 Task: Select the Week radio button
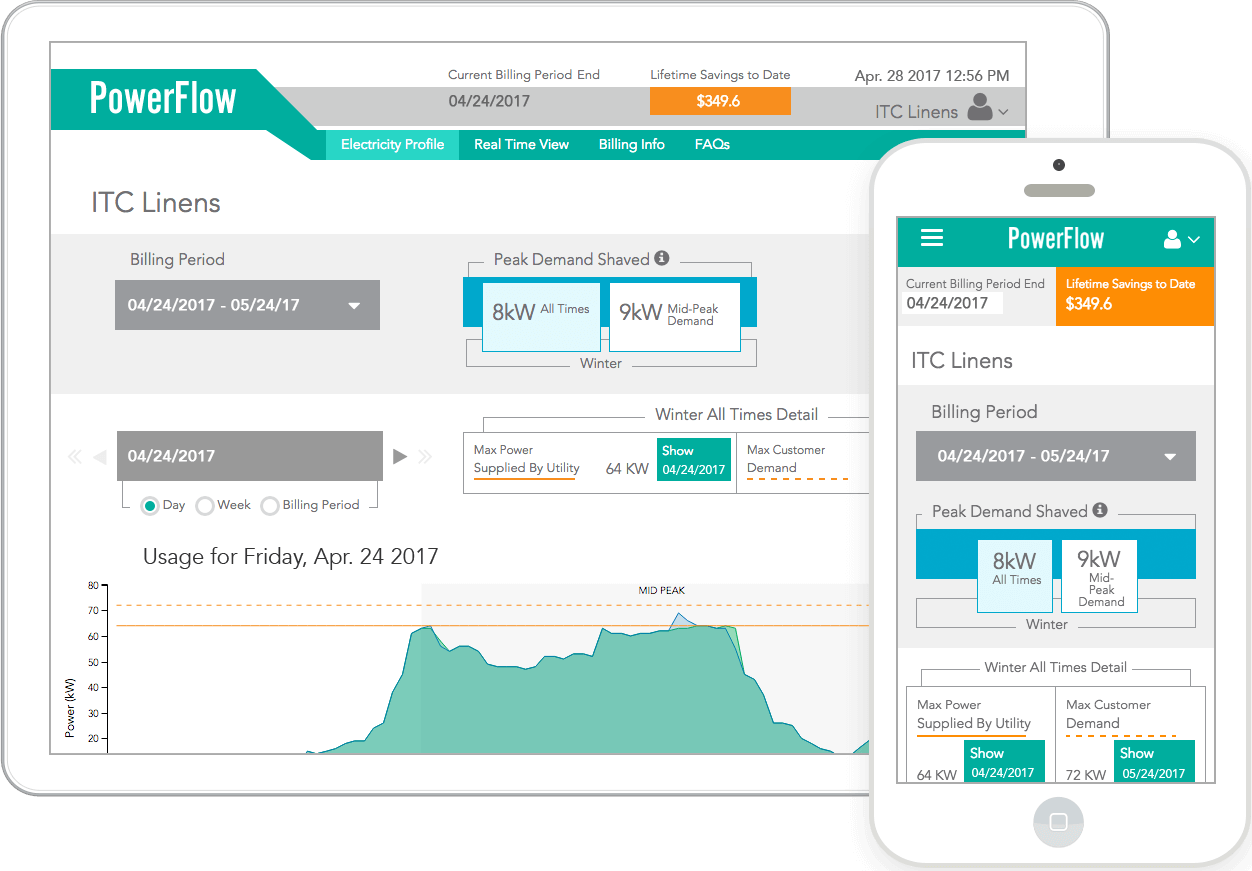point(205,506)
